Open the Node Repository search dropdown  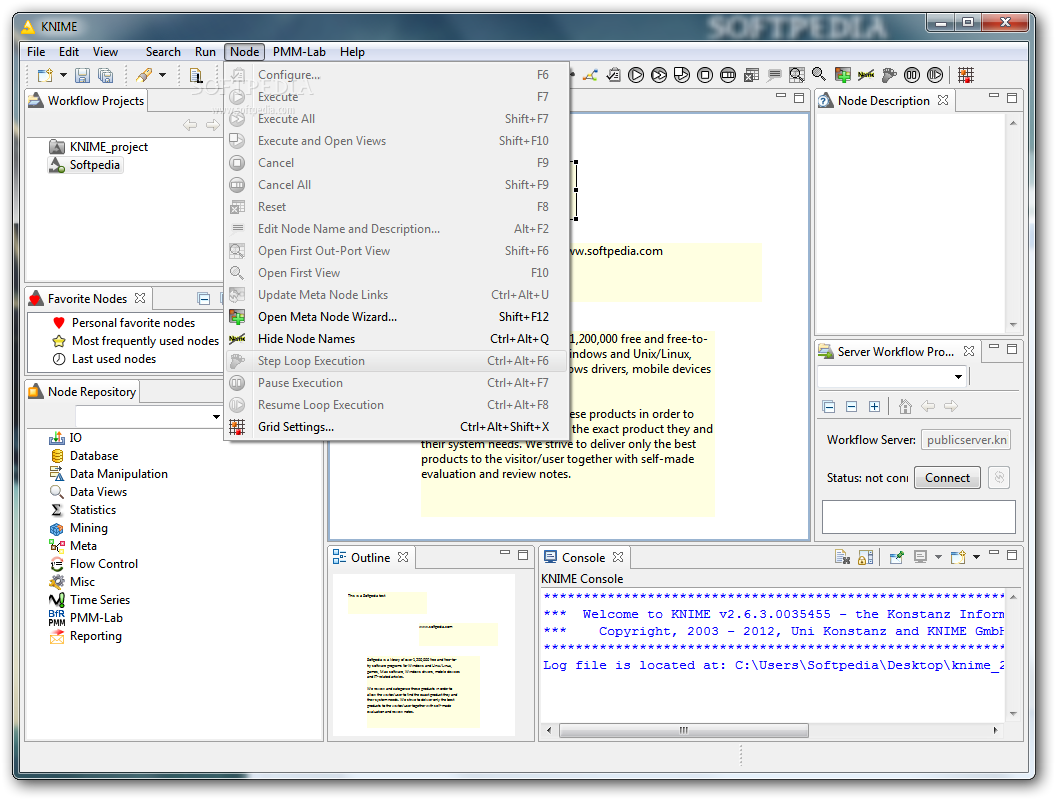tap(216, 417)
